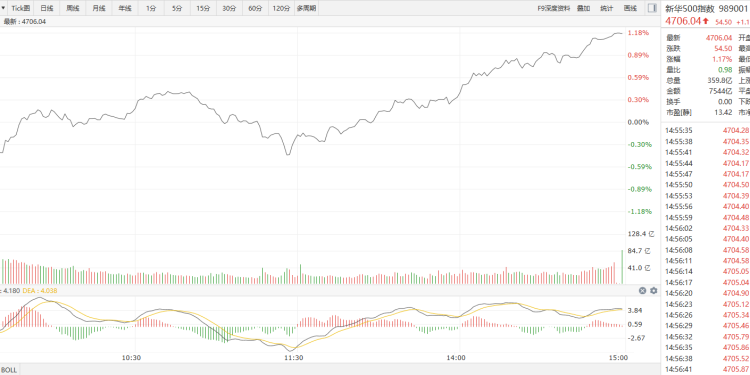Viewport: 750px width, 375px height.
Task: Select the BOLL indicator tab
Action: tap(9, 370)
